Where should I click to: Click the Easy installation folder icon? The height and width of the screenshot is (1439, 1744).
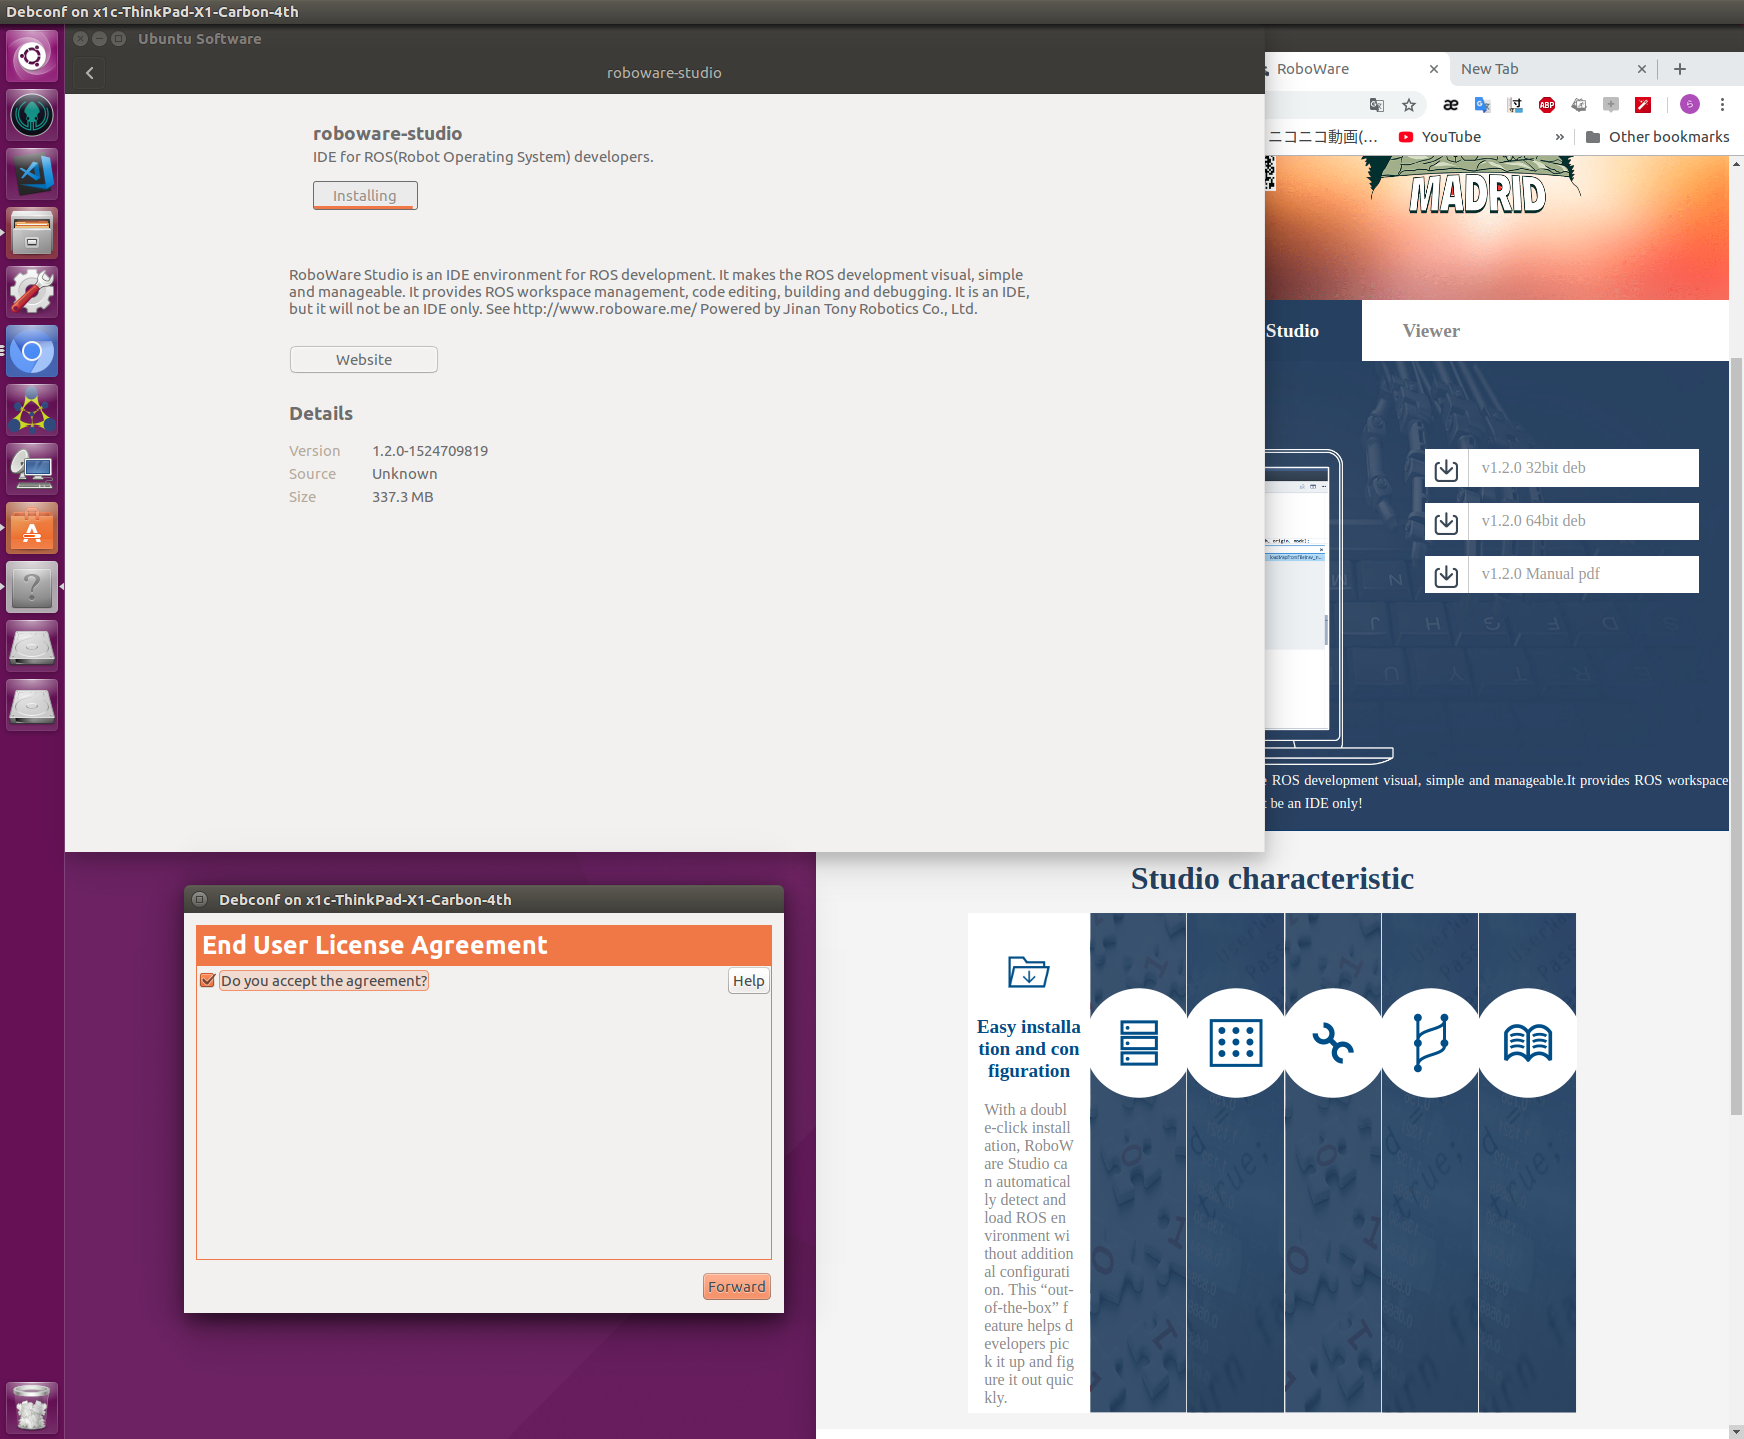pos(1028,971)
